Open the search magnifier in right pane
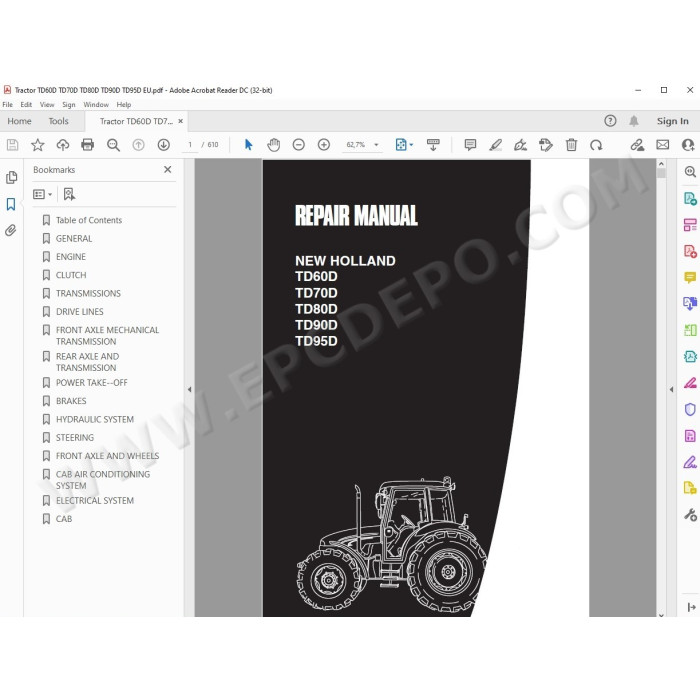 690,171
